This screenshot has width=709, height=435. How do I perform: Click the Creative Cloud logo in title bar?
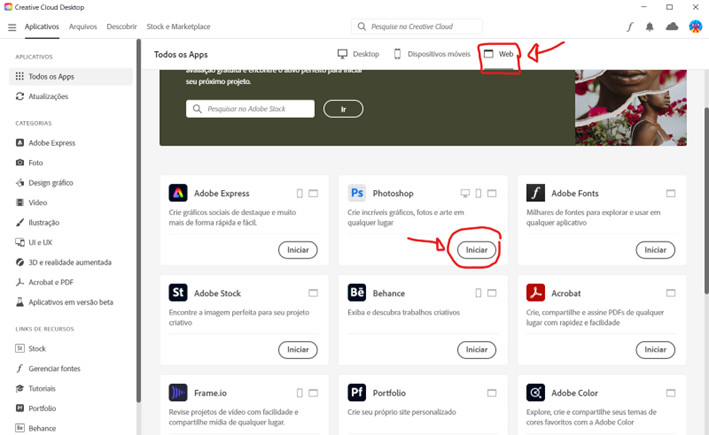point(8,7)
